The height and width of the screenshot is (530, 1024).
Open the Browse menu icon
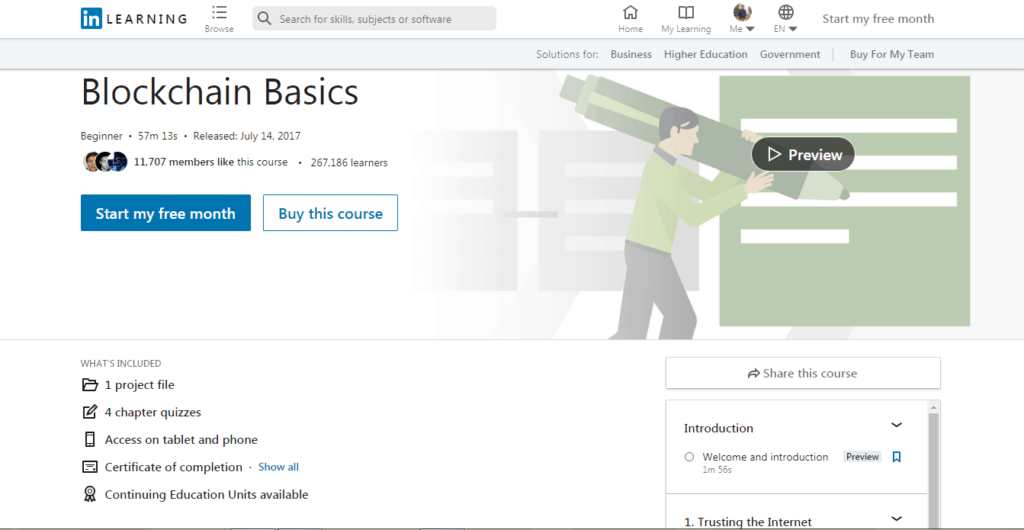[x=219, y=12]
